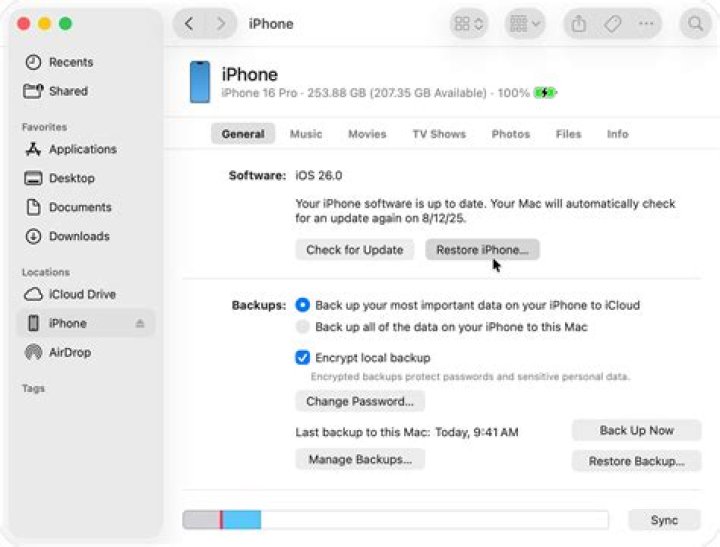Click the Last backup to this Mac text
Image resolution: width=720 pixels, height=547 pixels.
[407, 432]
